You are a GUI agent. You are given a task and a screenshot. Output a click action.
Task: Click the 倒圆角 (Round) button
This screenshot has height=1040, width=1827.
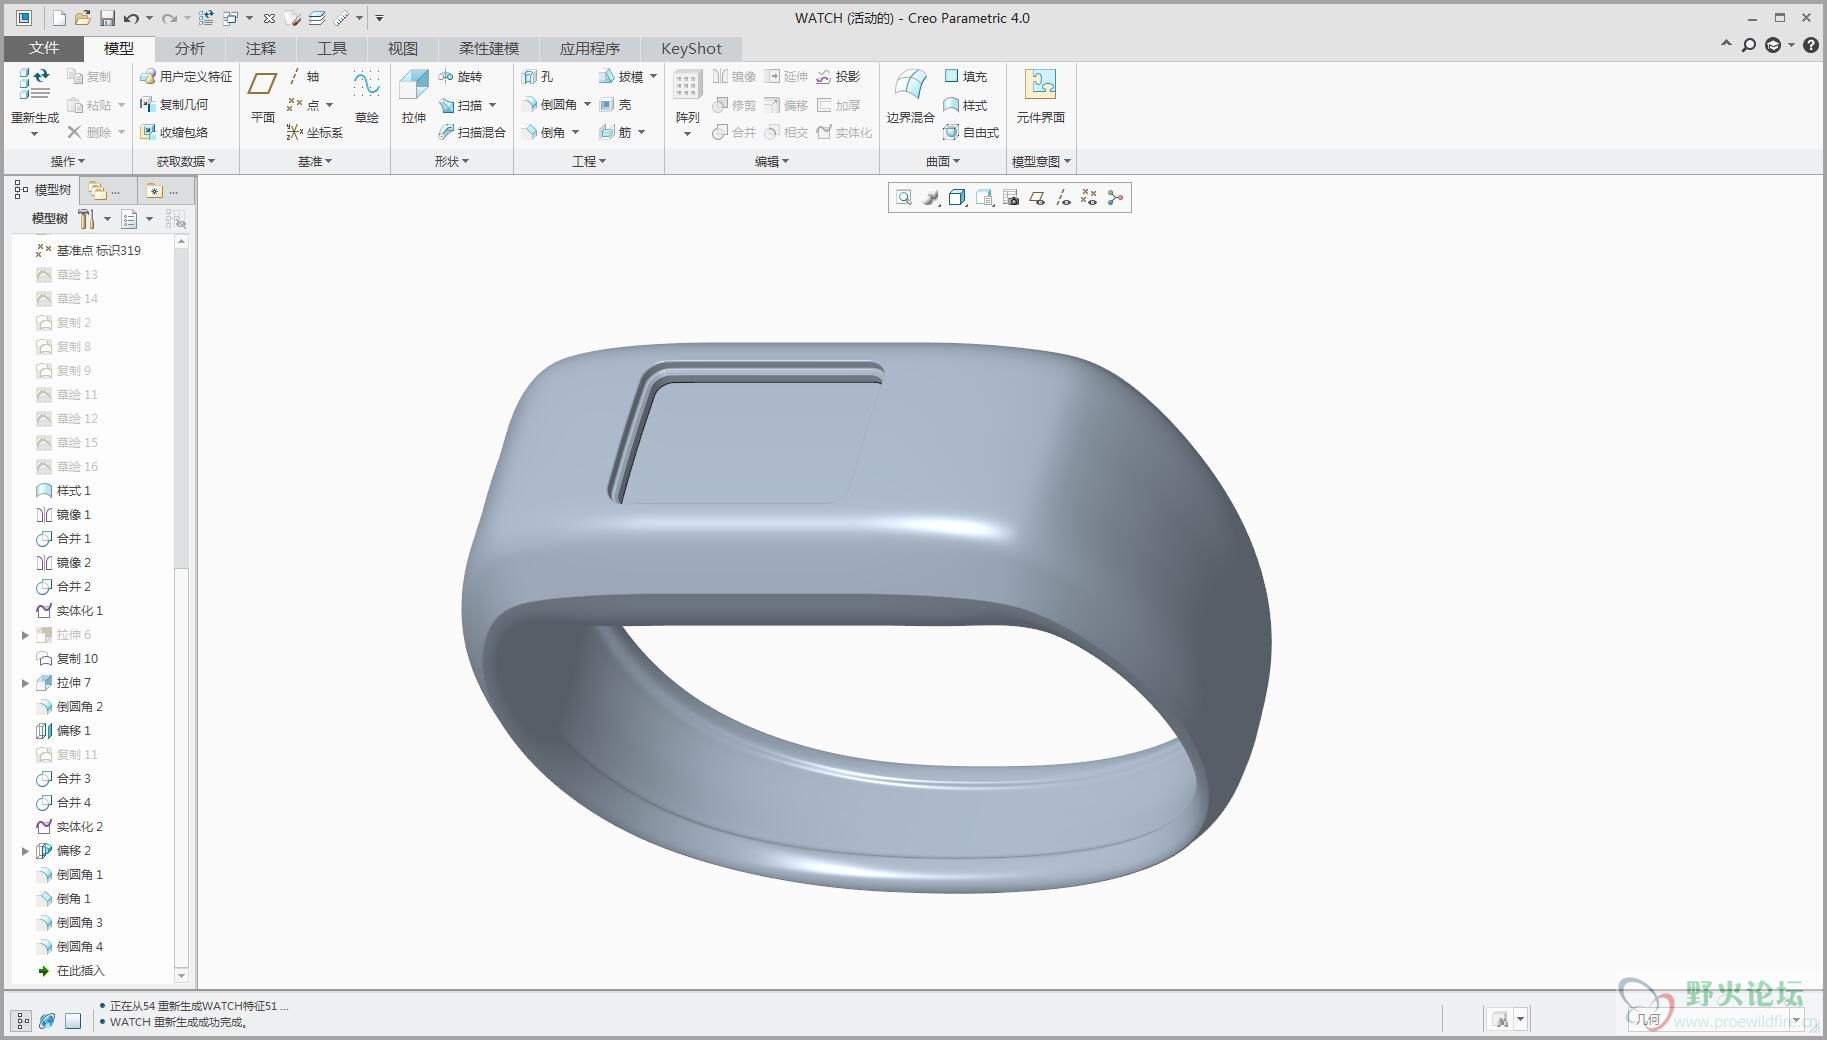click(x=549, y=104)
